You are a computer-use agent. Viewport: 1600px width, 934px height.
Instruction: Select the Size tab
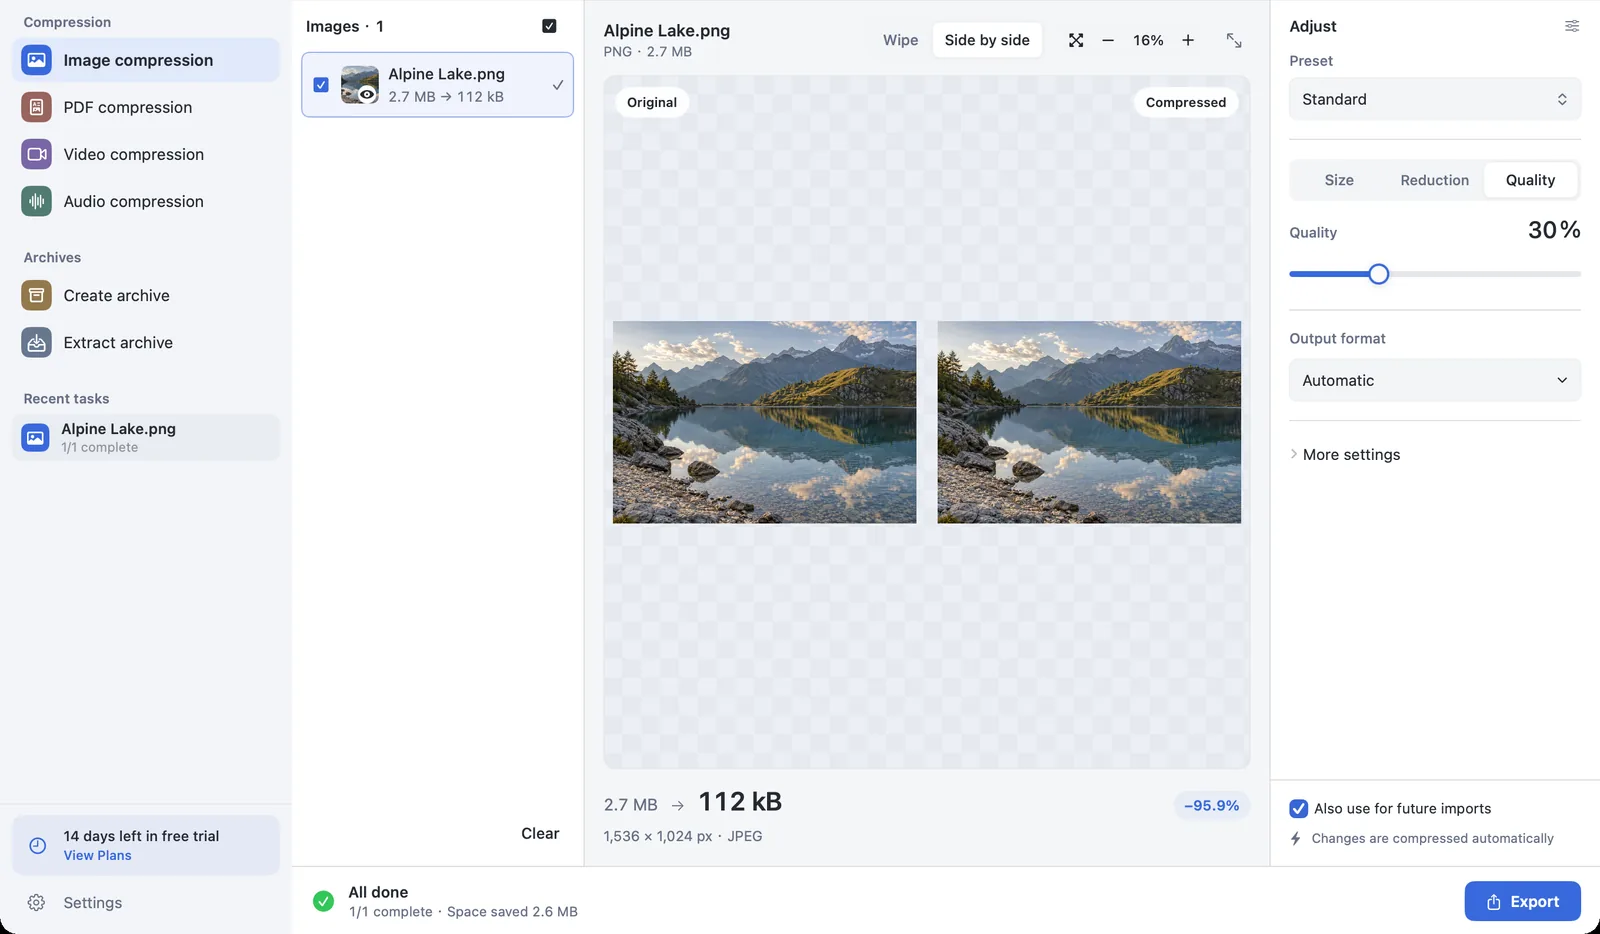coord(1339,180)
